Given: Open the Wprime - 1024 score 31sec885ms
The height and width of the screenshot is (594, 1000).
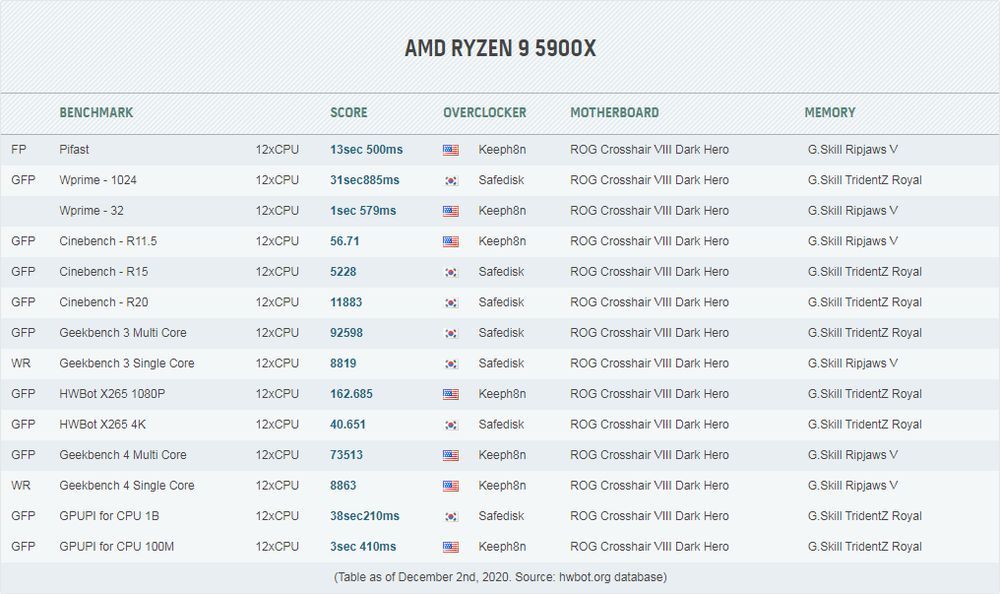Looking at the screenshot, I should click(x=364, y=181).
